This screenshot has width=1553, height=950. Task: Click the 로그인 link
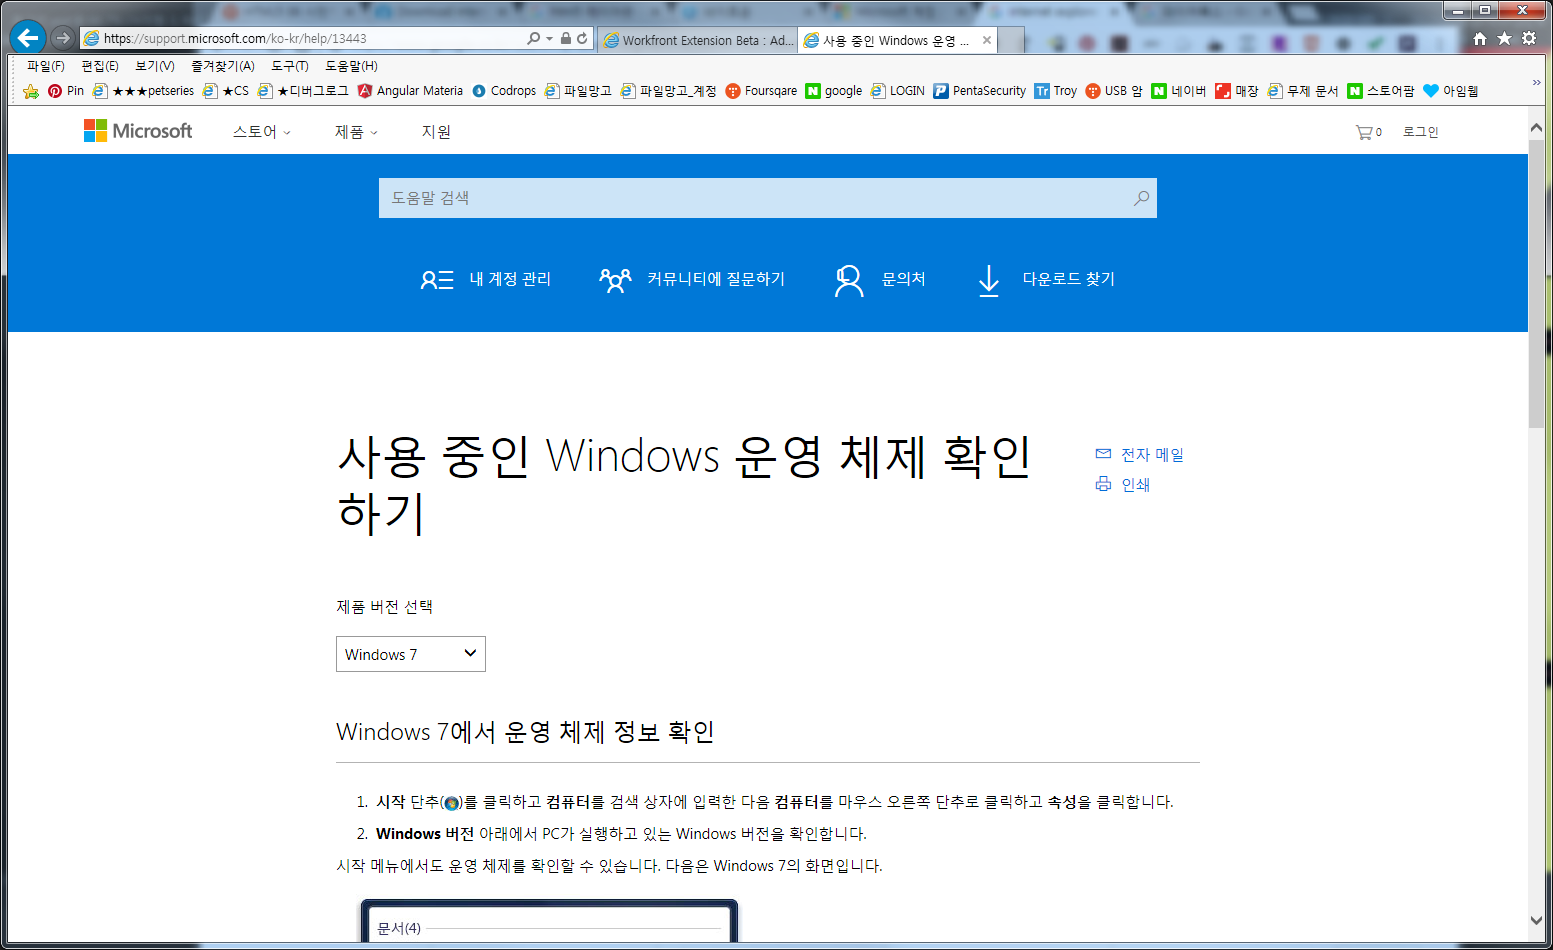coord(1420,132)
